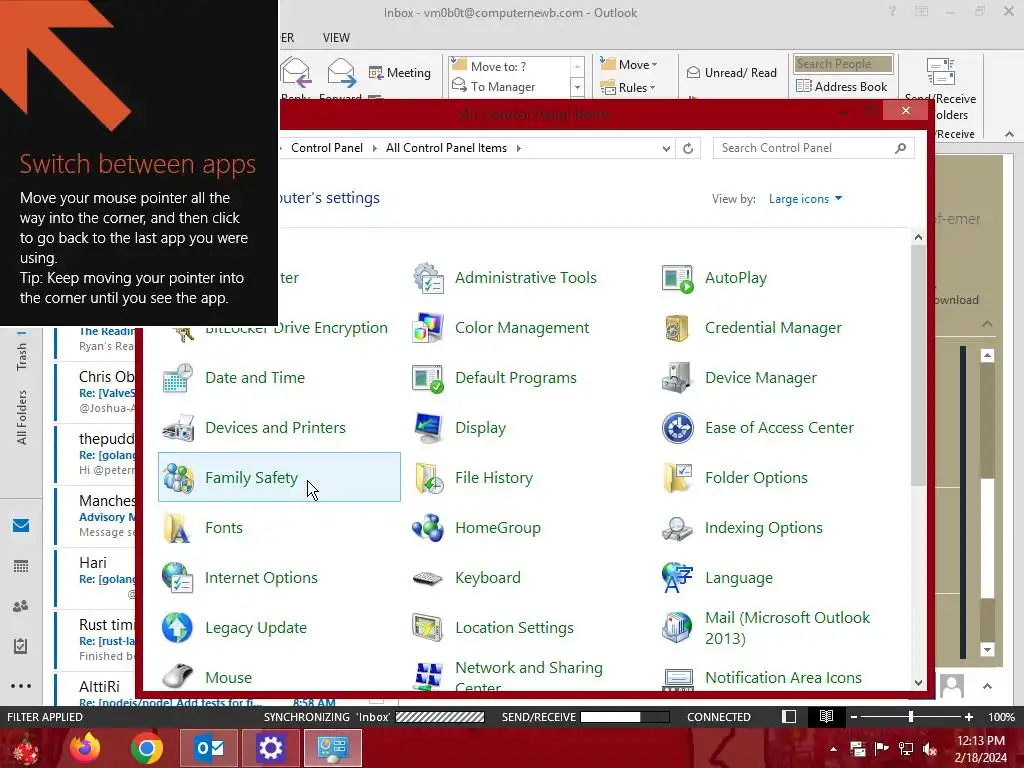Open the Keyboard icon
The width and height of the screenshot is (1024, 768).
428,578
